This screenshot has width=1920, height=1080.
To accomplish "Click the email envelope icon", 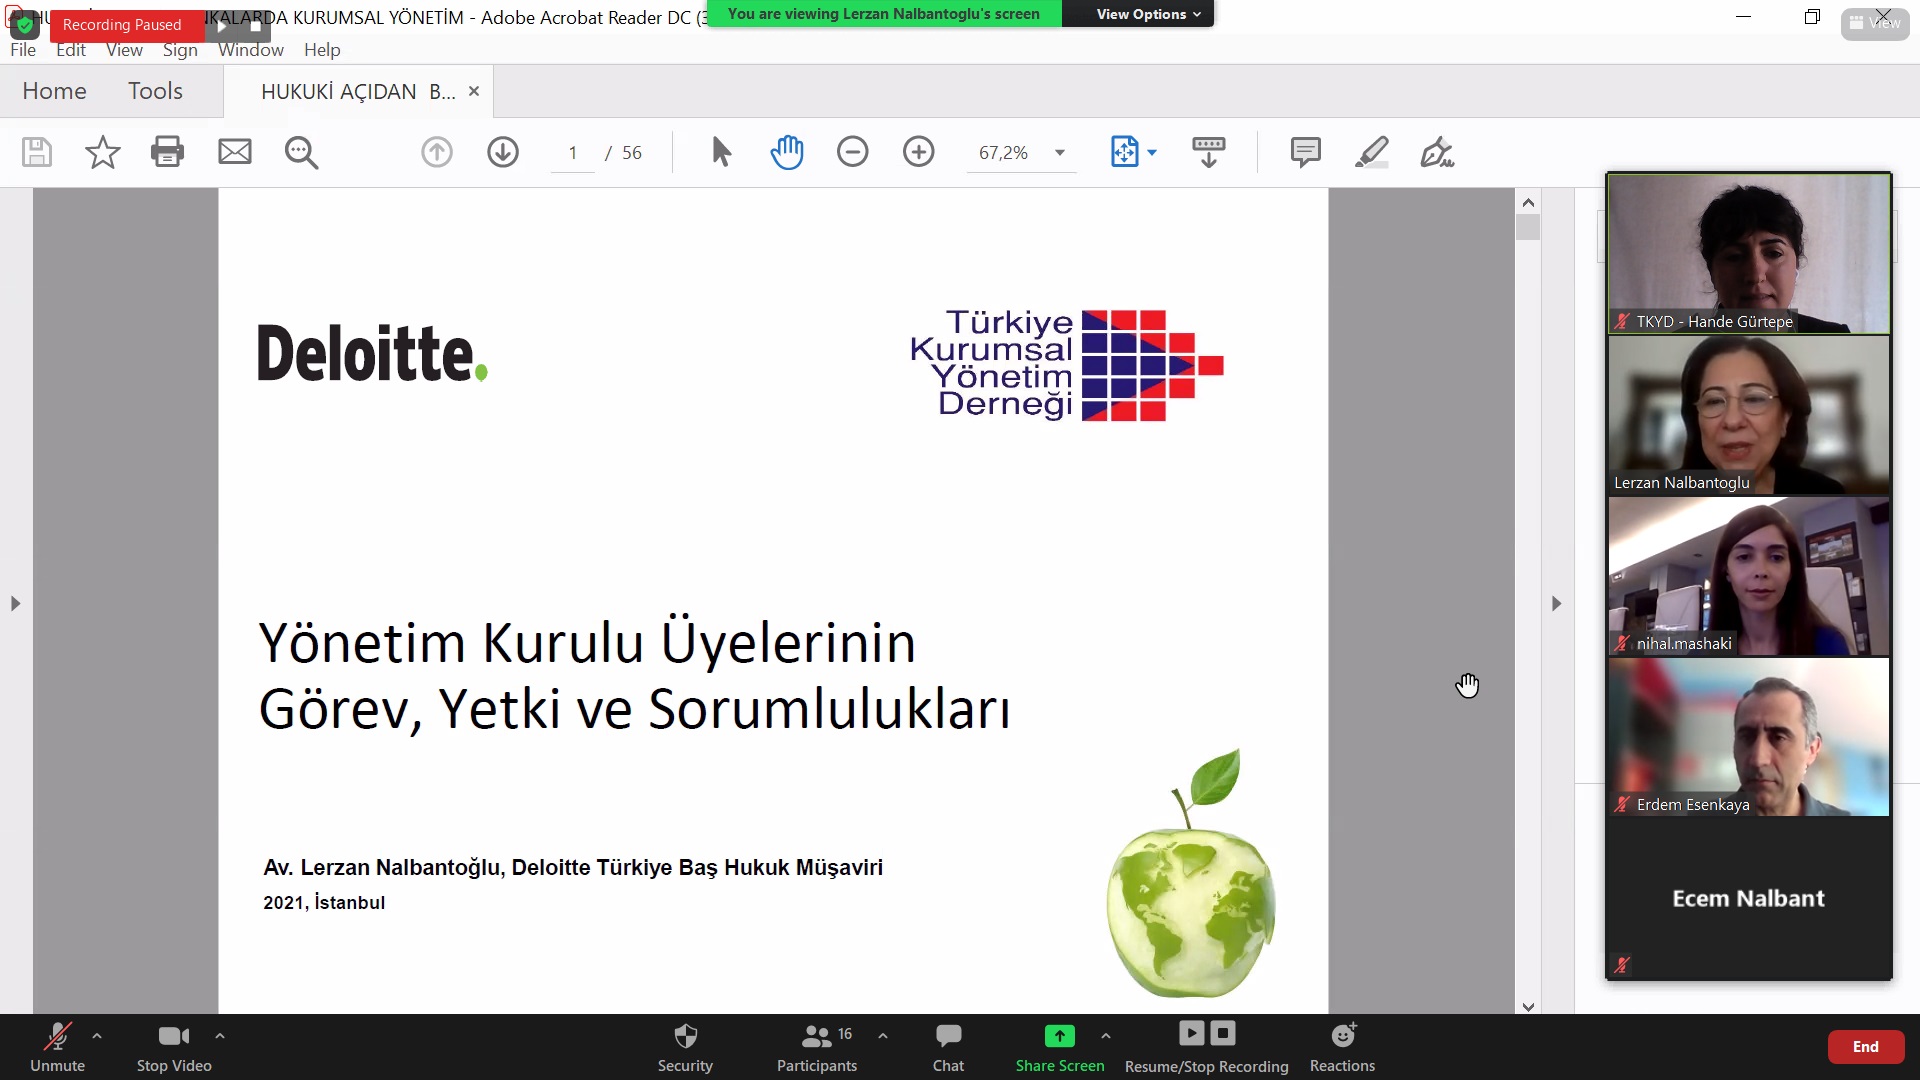I will 235,152.
